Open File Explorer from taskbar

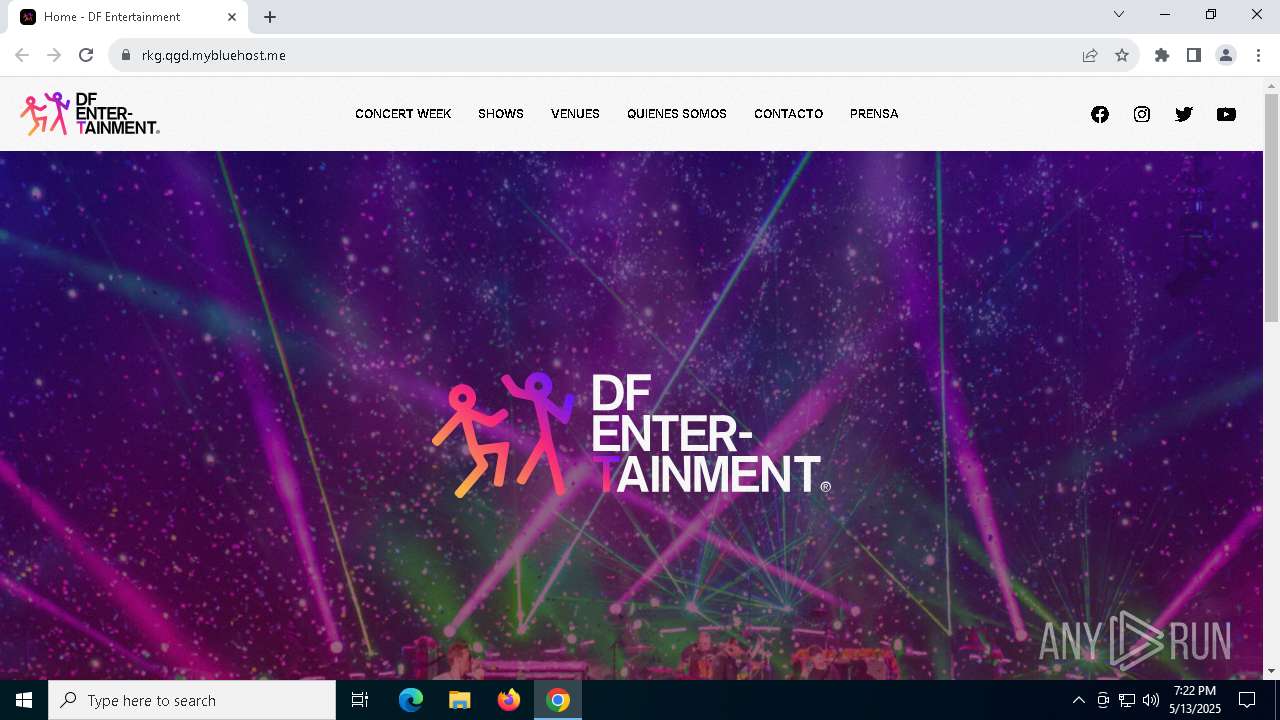[x=460, y=700]
